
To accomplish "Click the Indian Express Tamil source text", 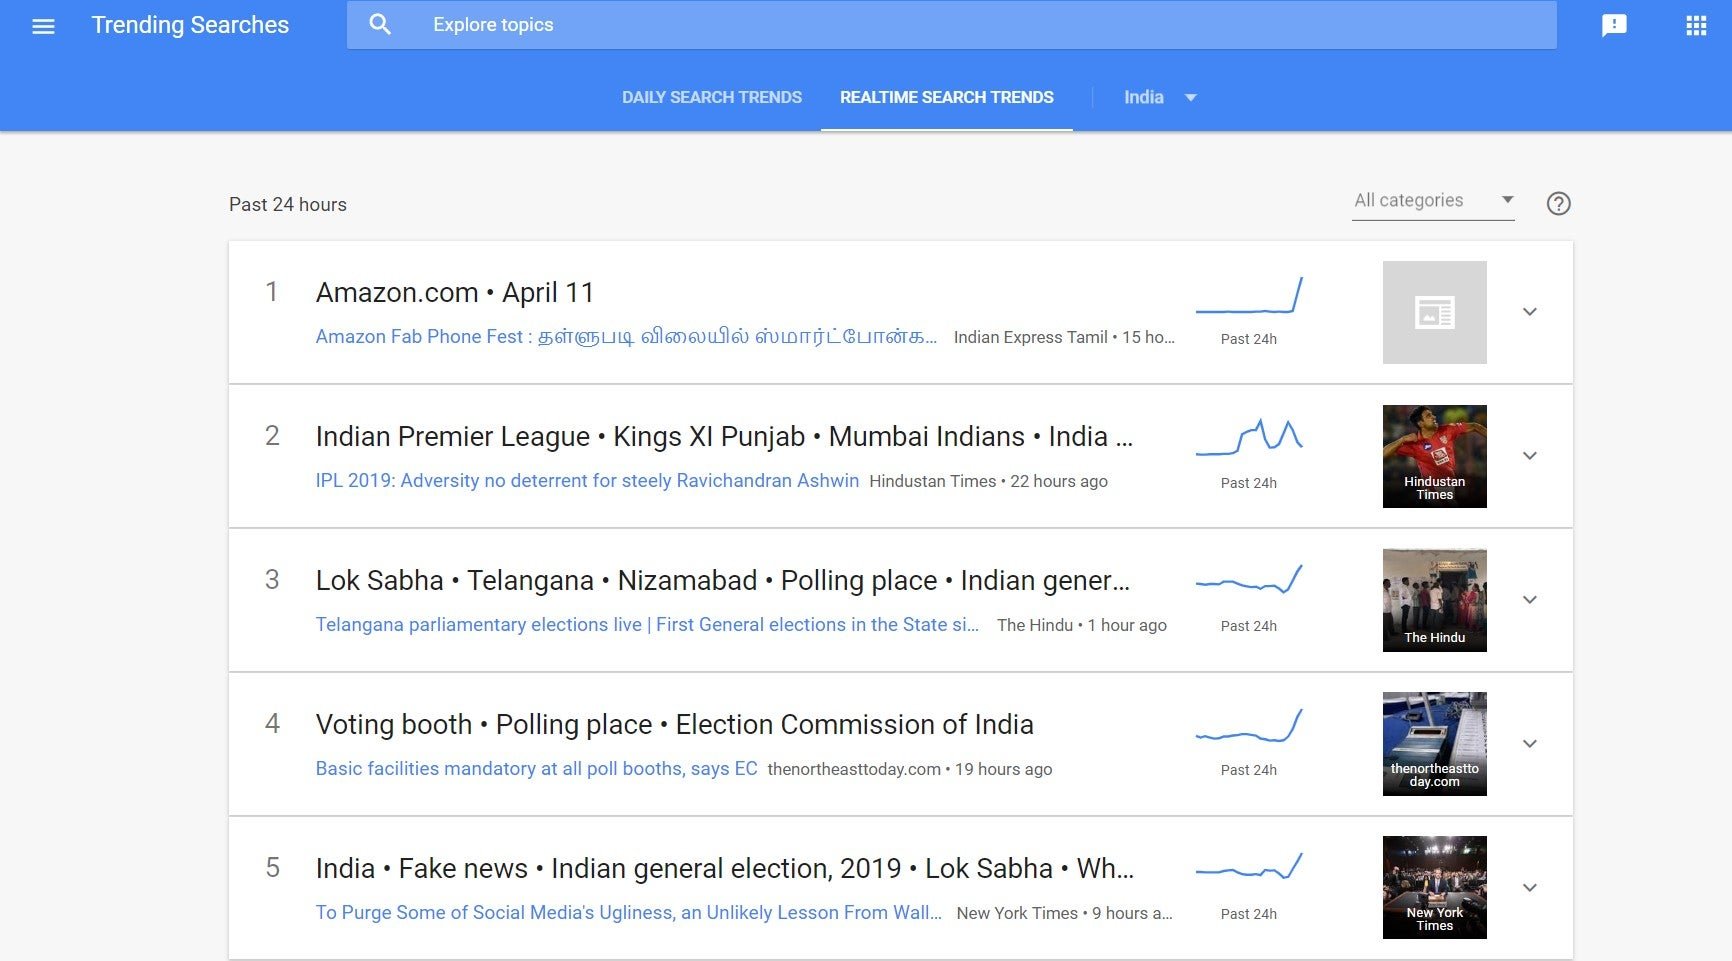I will 1030,337.
